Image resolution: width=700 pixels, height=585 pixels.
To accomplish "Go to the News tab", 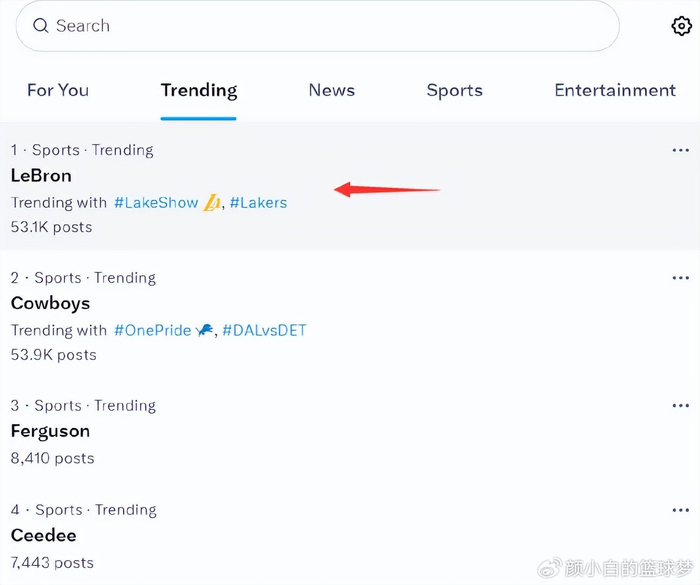I will pos(332,90).
